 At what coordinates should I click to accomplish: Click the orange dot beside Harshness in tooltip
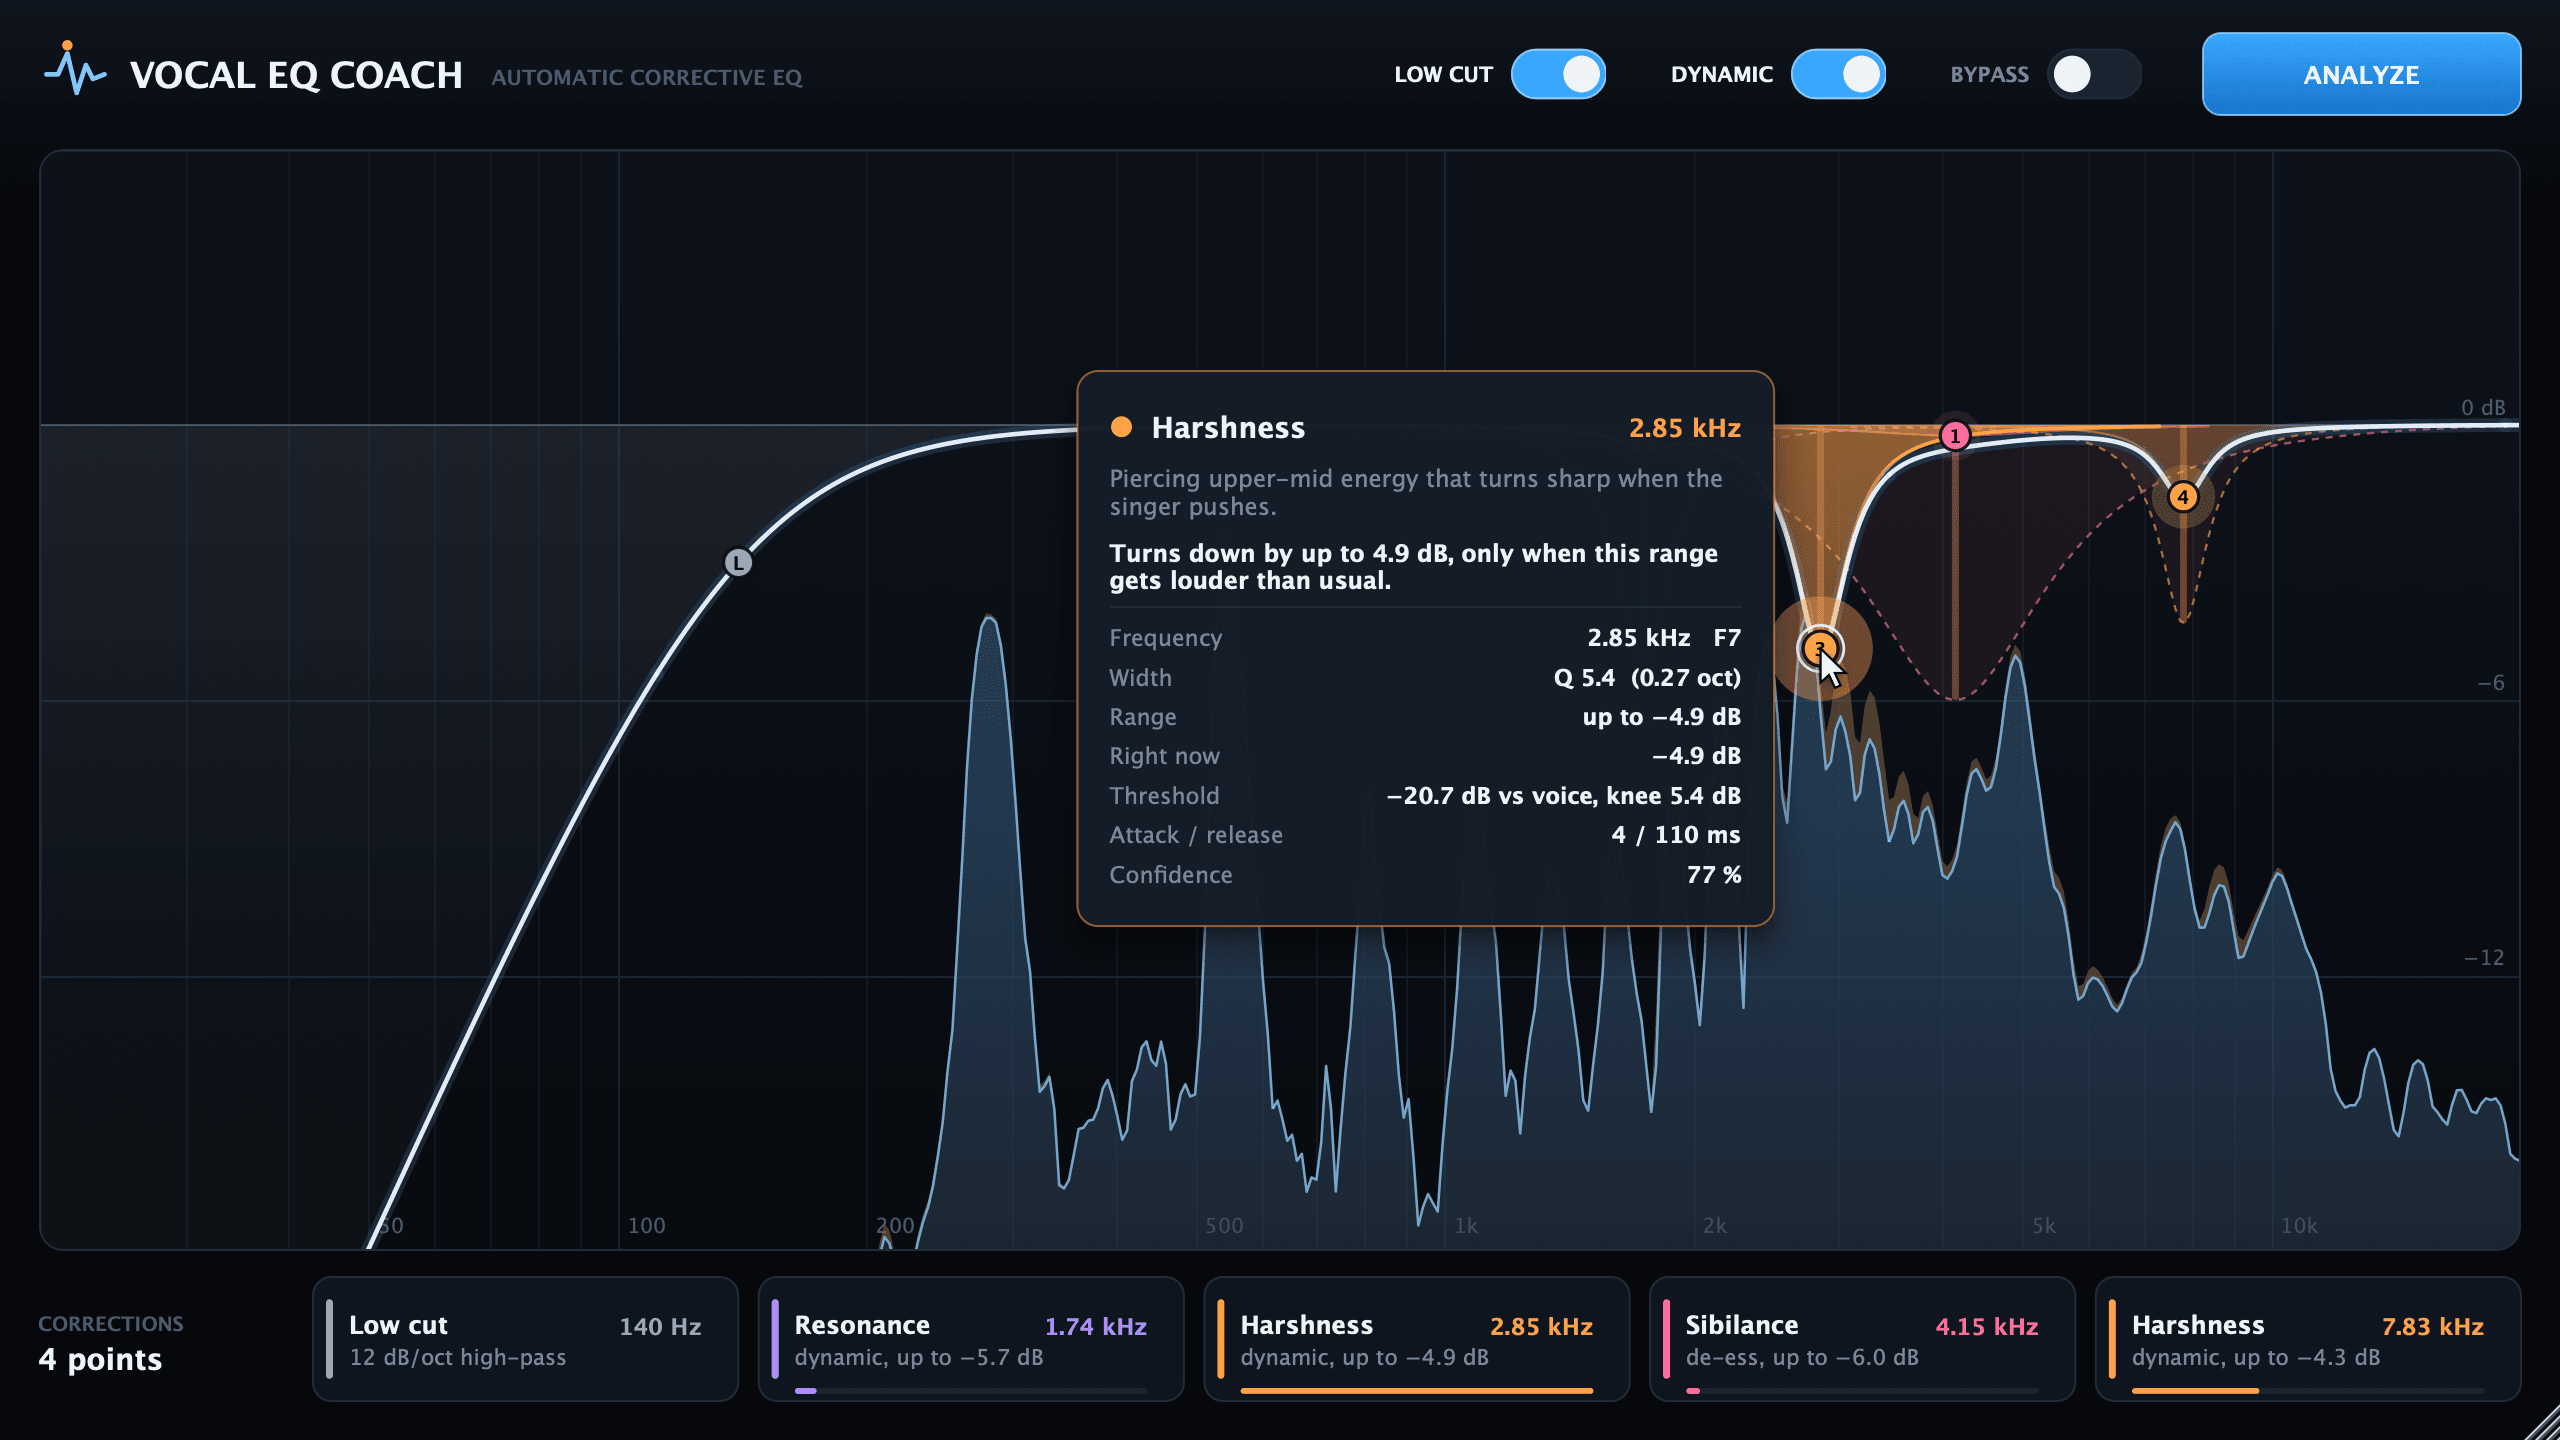pyautogui.click(x=1121, y=427)
